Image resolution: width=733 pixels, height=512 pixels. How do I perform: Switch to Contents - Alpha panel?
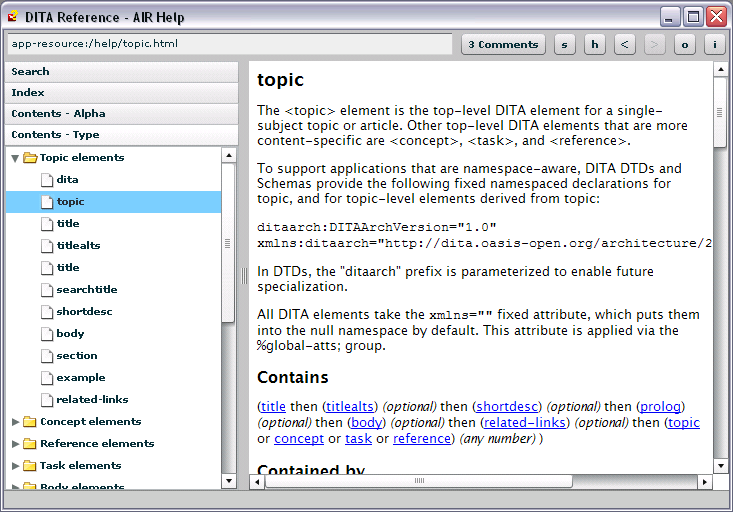point(122,114)
